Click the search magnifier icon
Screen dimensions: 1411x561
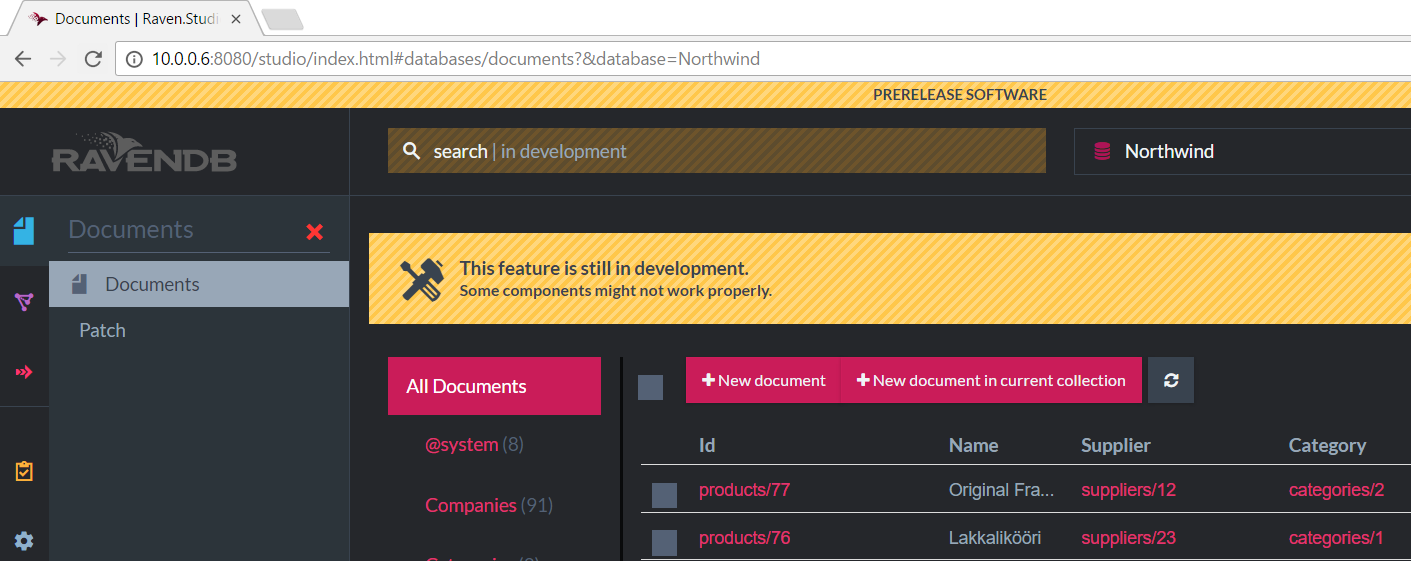coord(411,151)
